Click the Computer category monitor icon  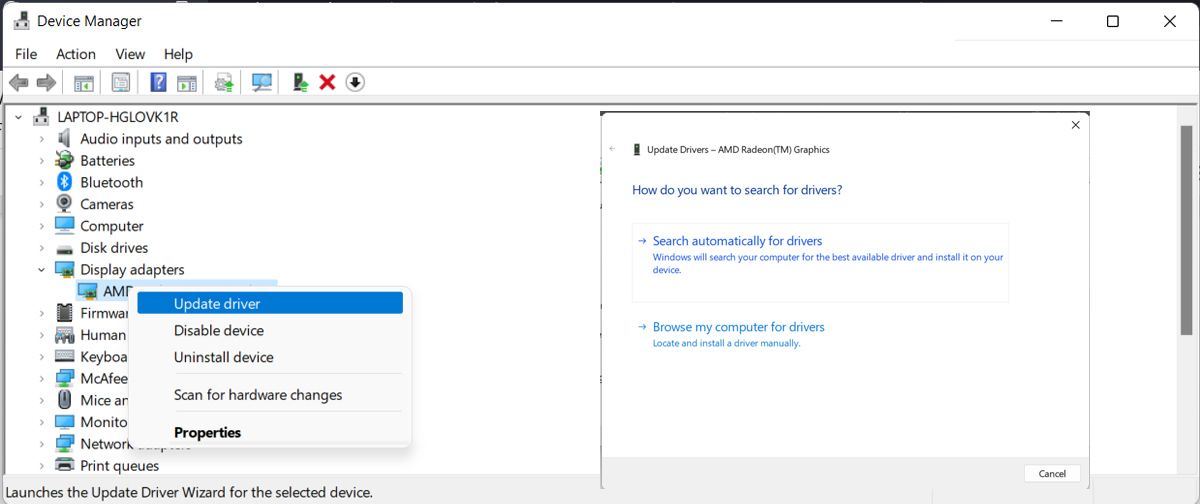pyautogui.click(x=65, y=226)
